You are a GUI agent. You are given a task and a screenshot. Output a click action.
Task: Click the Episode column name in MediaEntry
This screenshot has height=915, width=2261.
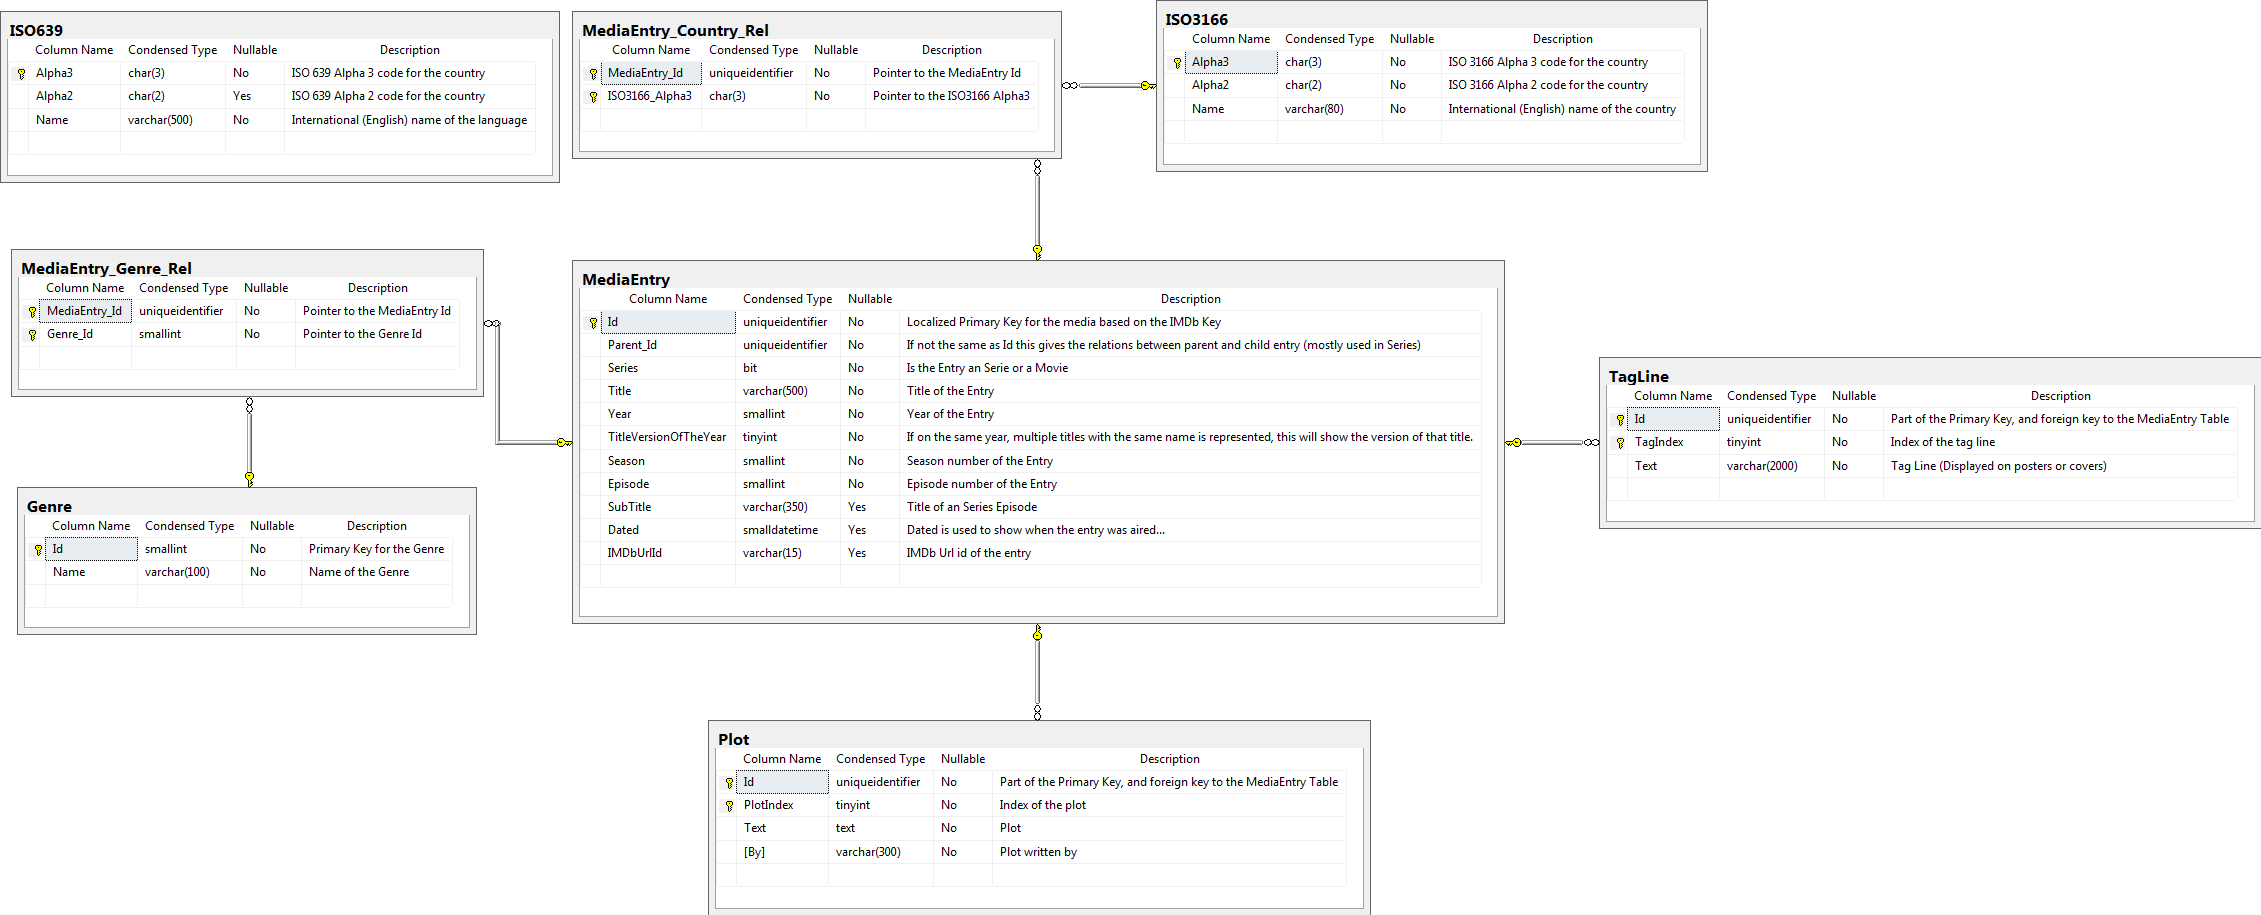click(x=628, y=484)
